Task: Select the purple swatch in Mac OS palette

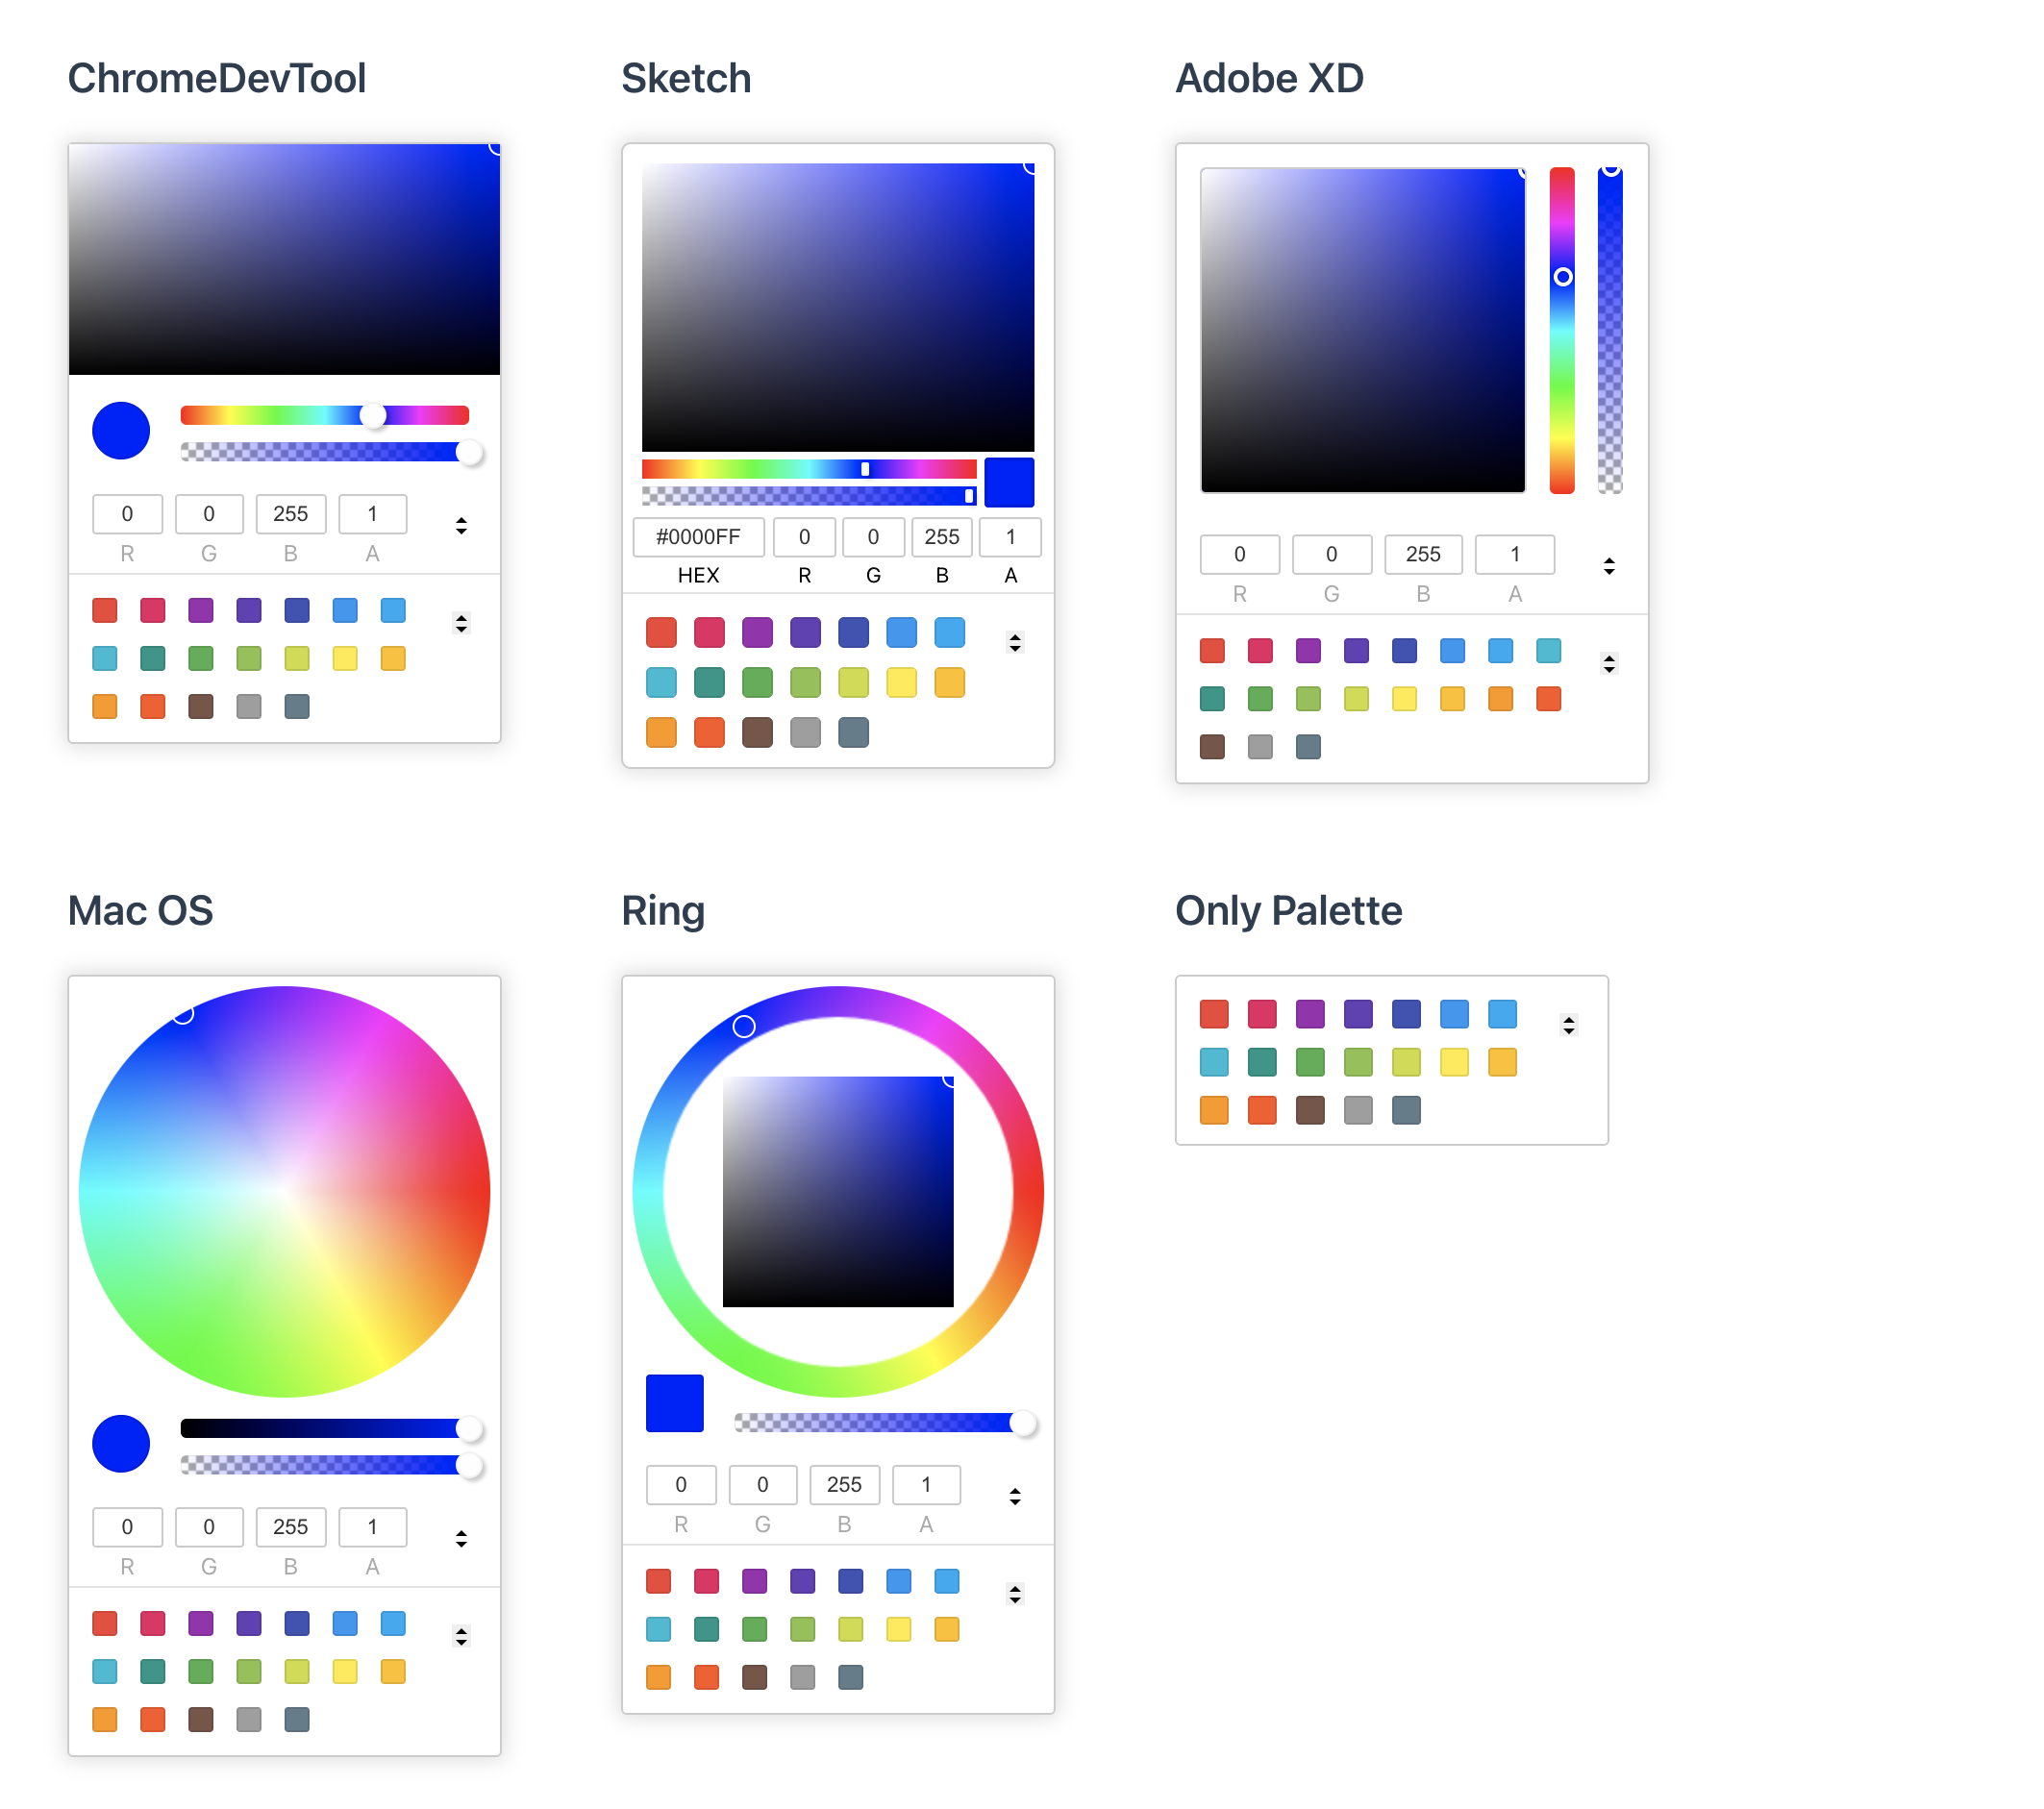Action: (x=201, y=1623)
